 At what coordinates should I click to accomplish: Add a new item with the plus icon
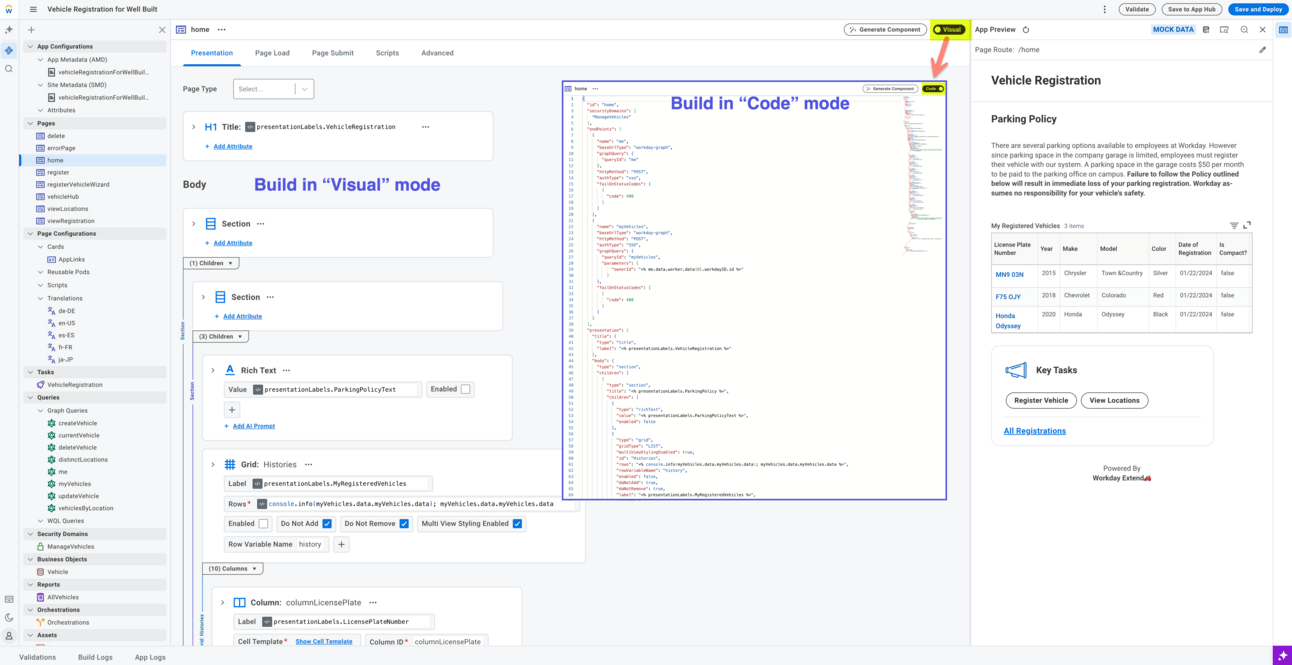click(x=31, y=30)
